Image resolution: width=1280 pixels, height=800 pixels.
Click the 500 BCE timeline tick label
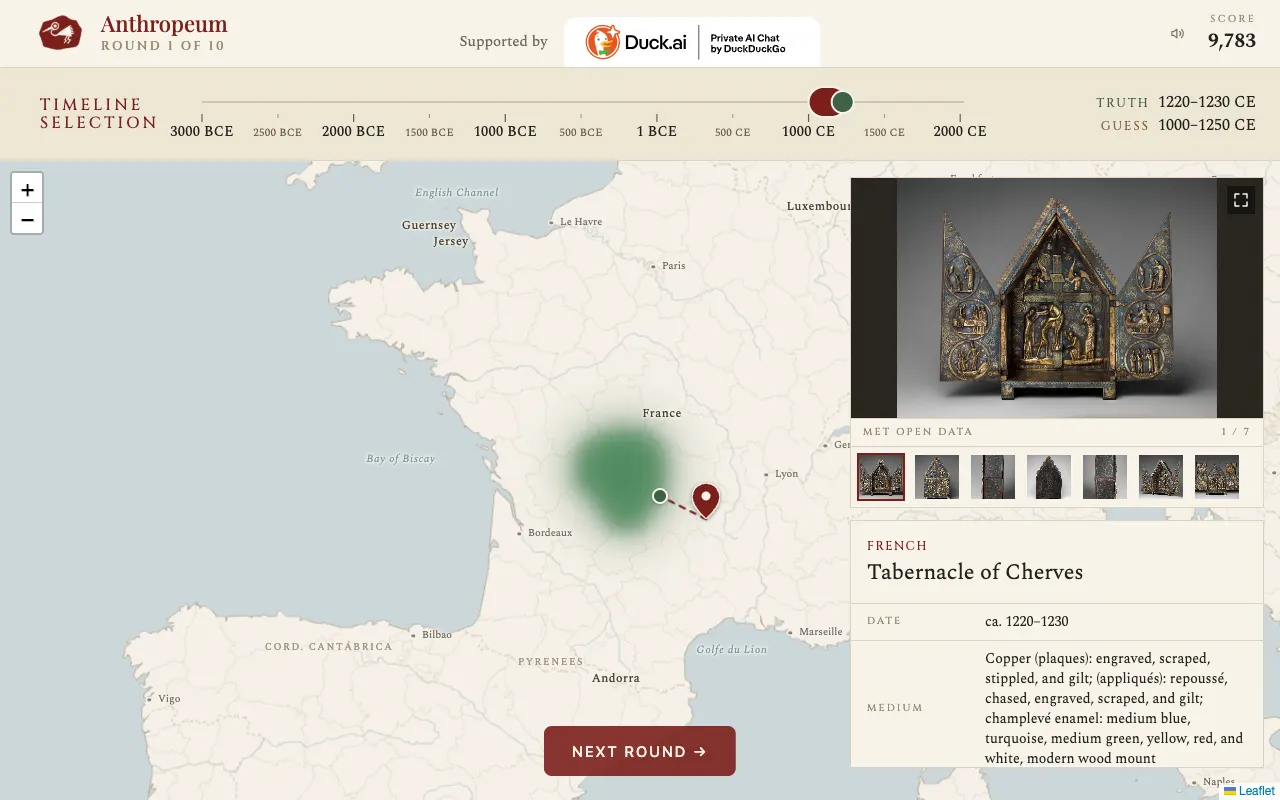(x=581, y=132)
